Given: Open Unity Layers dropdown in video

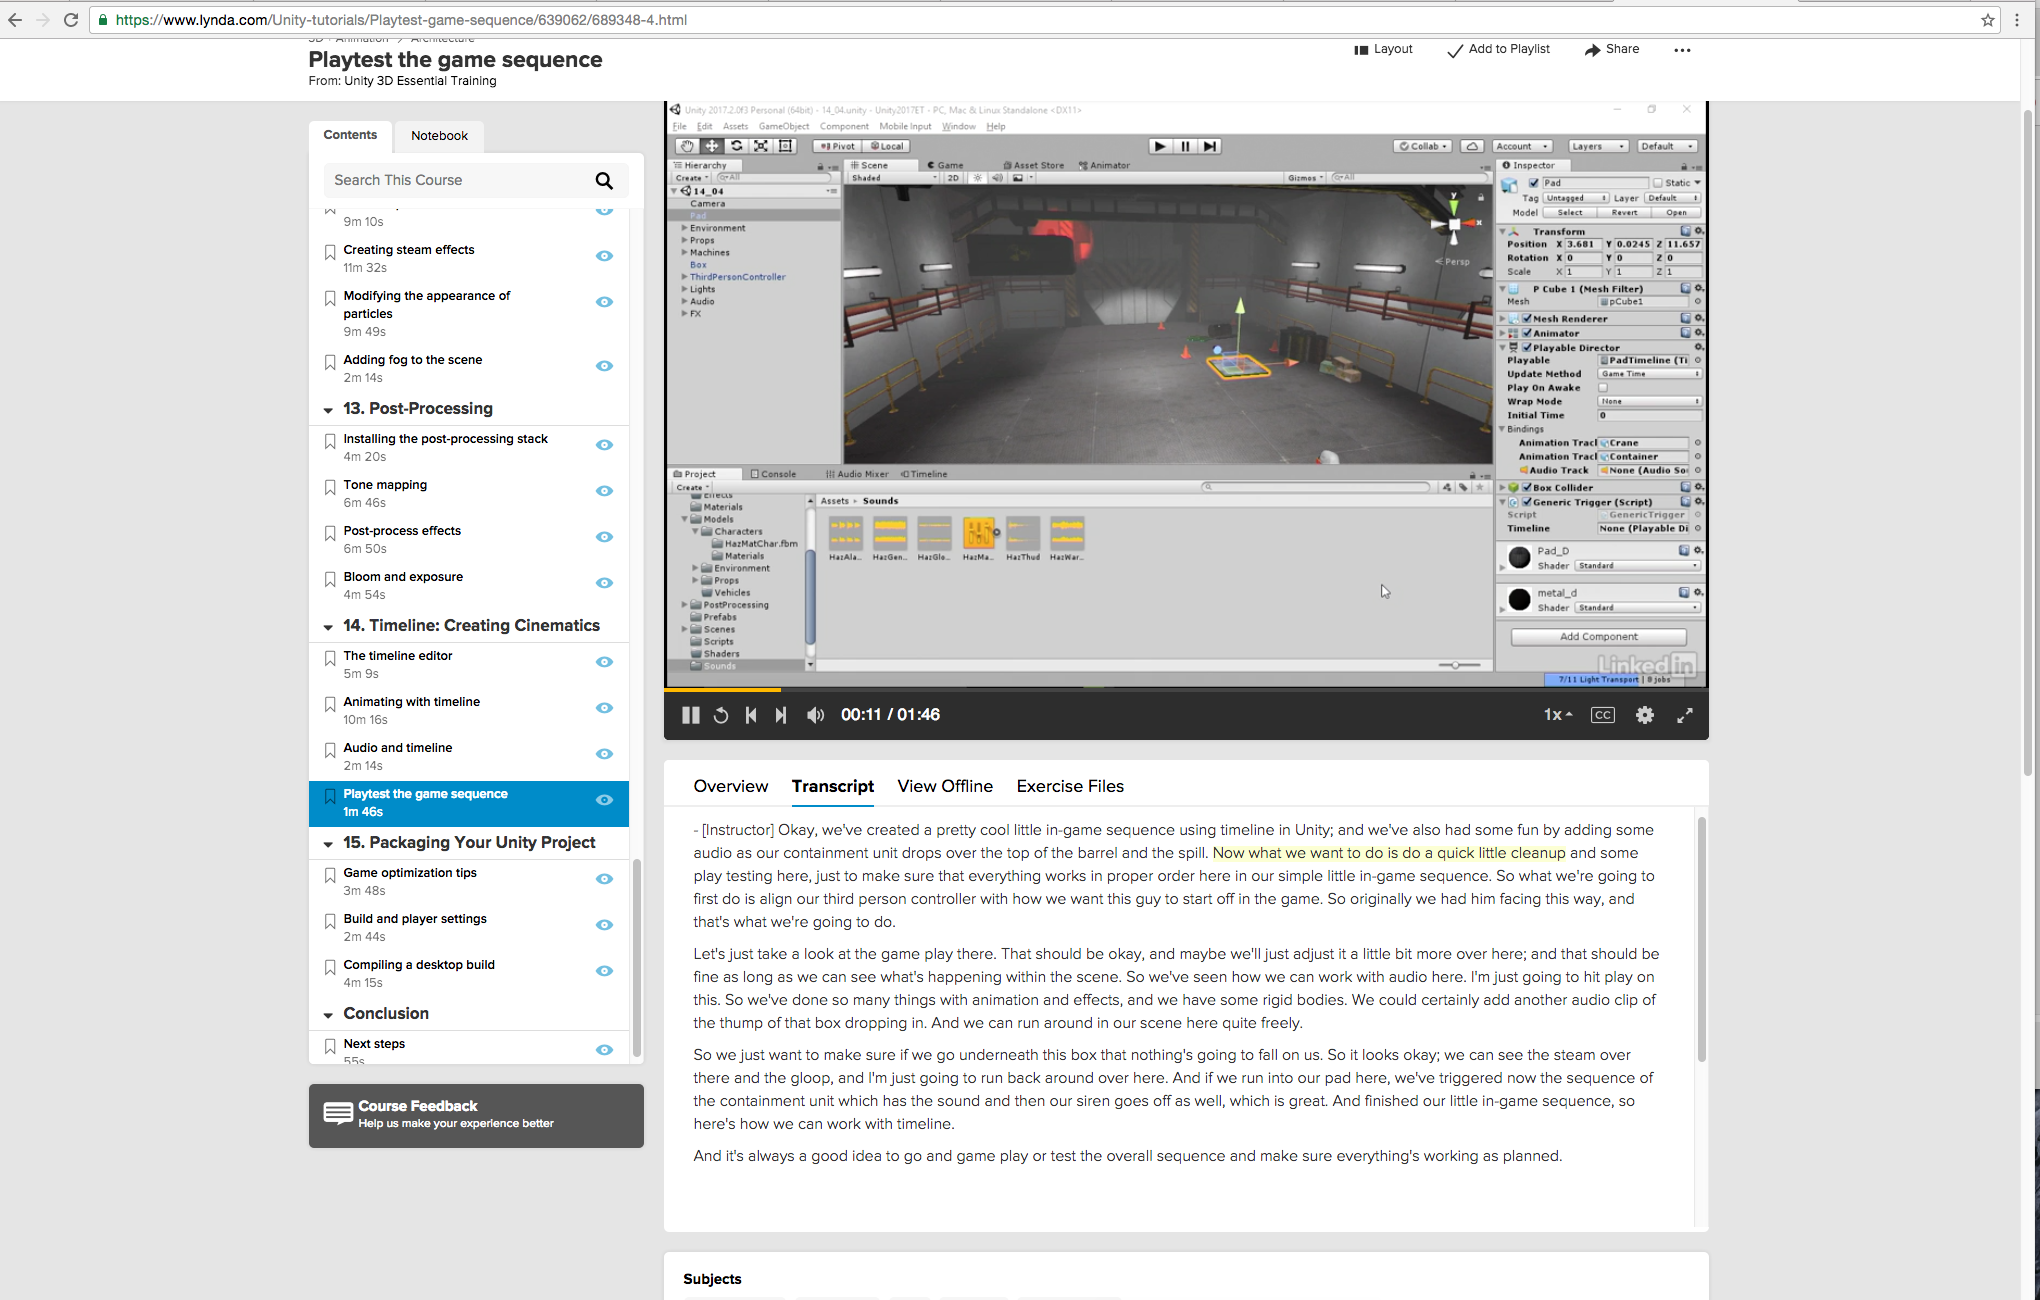Looking at the screenshot, I should [x=1598, y=146].
